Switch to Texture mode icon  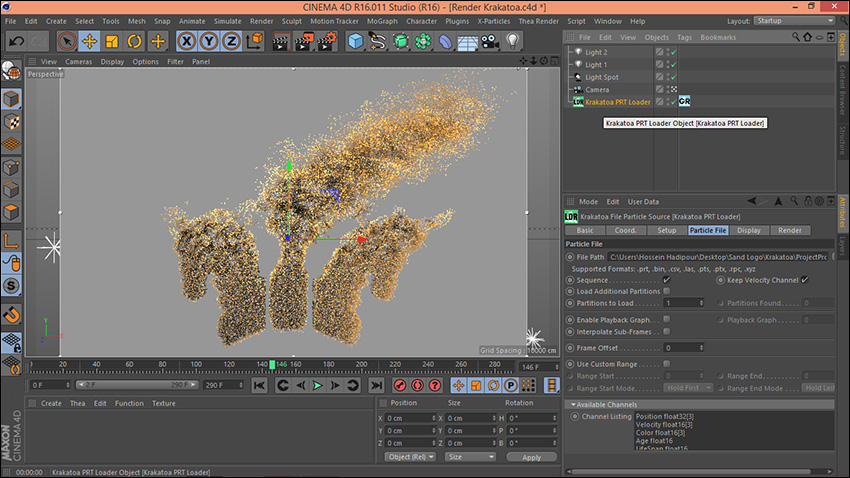(11, 122)
